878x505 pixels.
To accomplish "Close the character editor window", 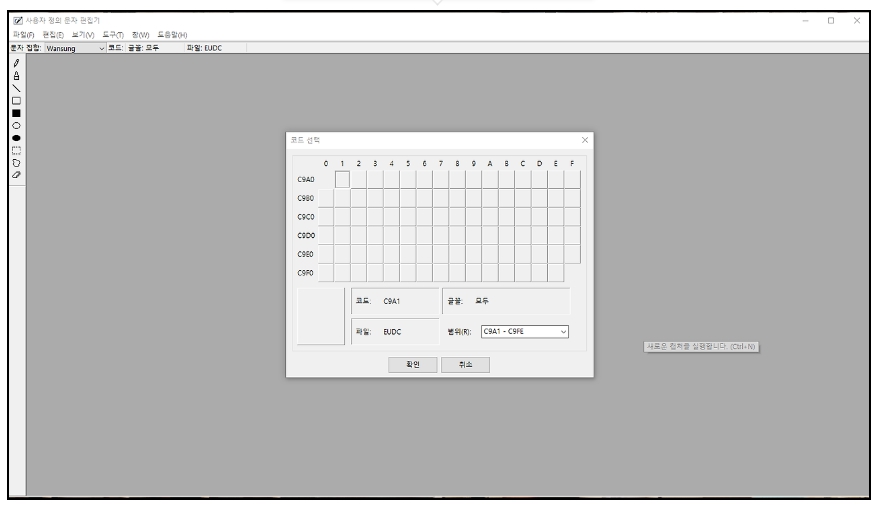I will click(857, 21).
